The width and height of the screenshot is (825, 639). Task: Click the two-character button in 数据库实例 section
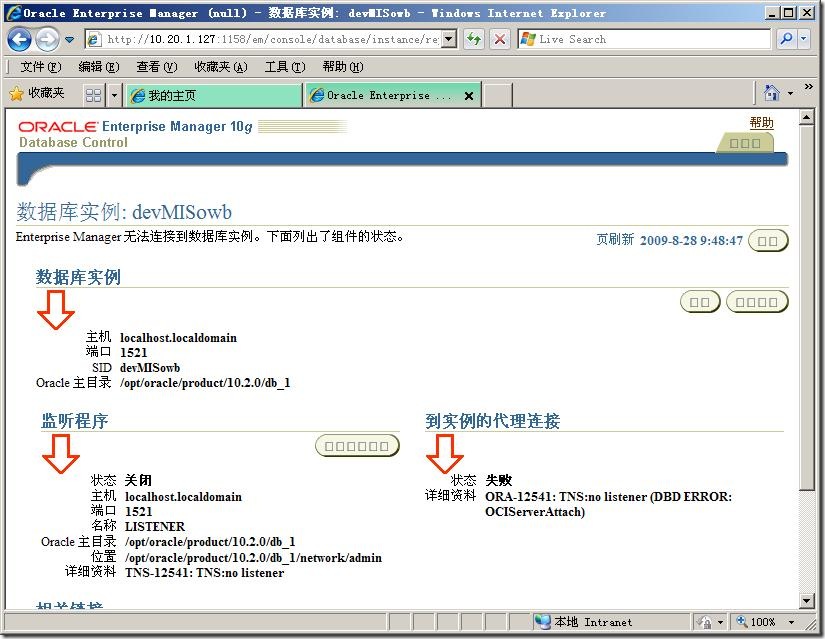[x=700, y=302]
